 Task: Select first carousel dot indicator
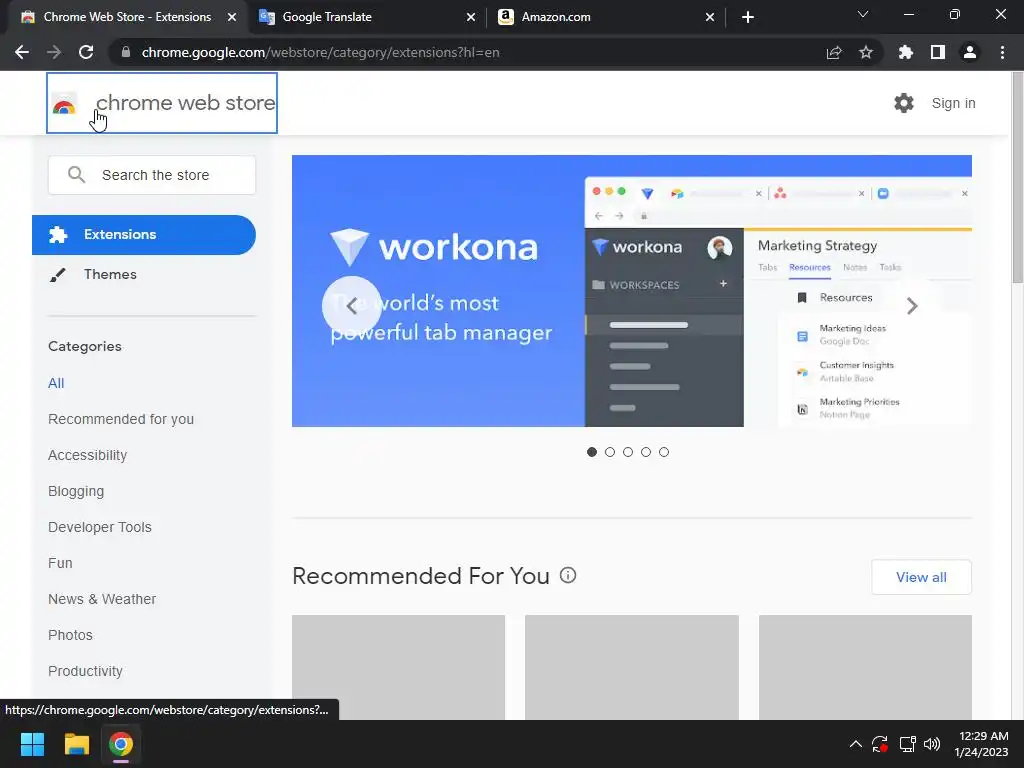(592, 452)
